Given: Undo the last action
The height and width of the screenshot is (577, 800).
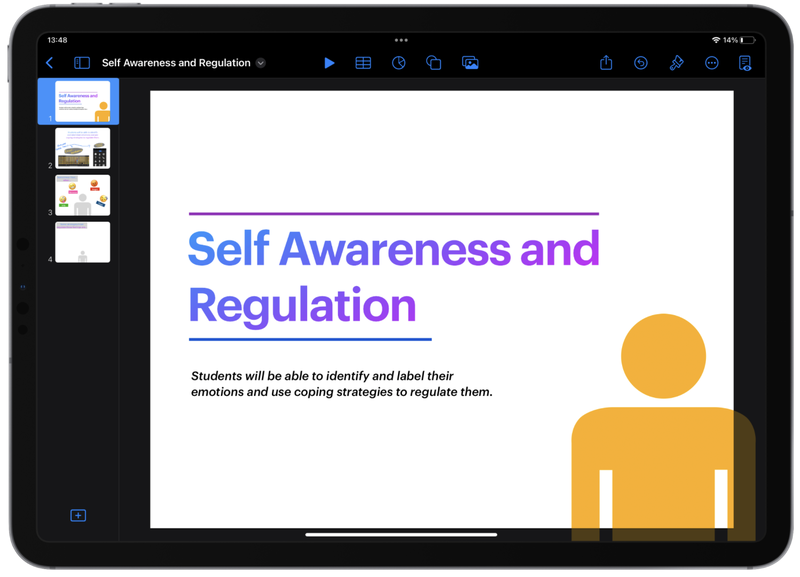Looking at the screenshot, I should click(641, 63).
